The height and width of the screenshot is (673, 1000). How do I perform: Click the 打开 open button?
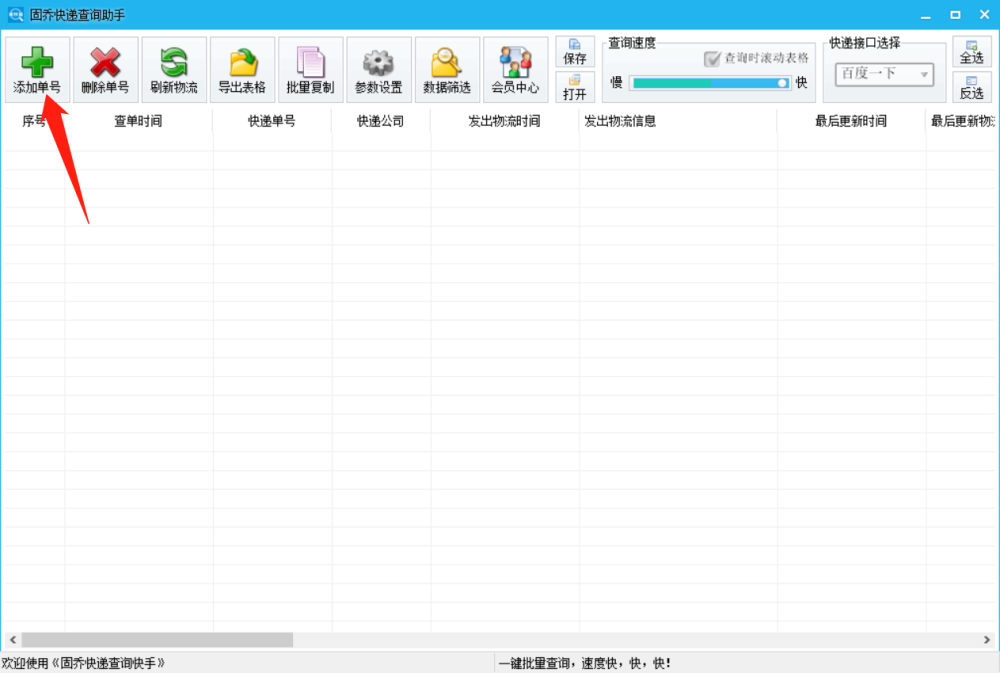[575, 87]
